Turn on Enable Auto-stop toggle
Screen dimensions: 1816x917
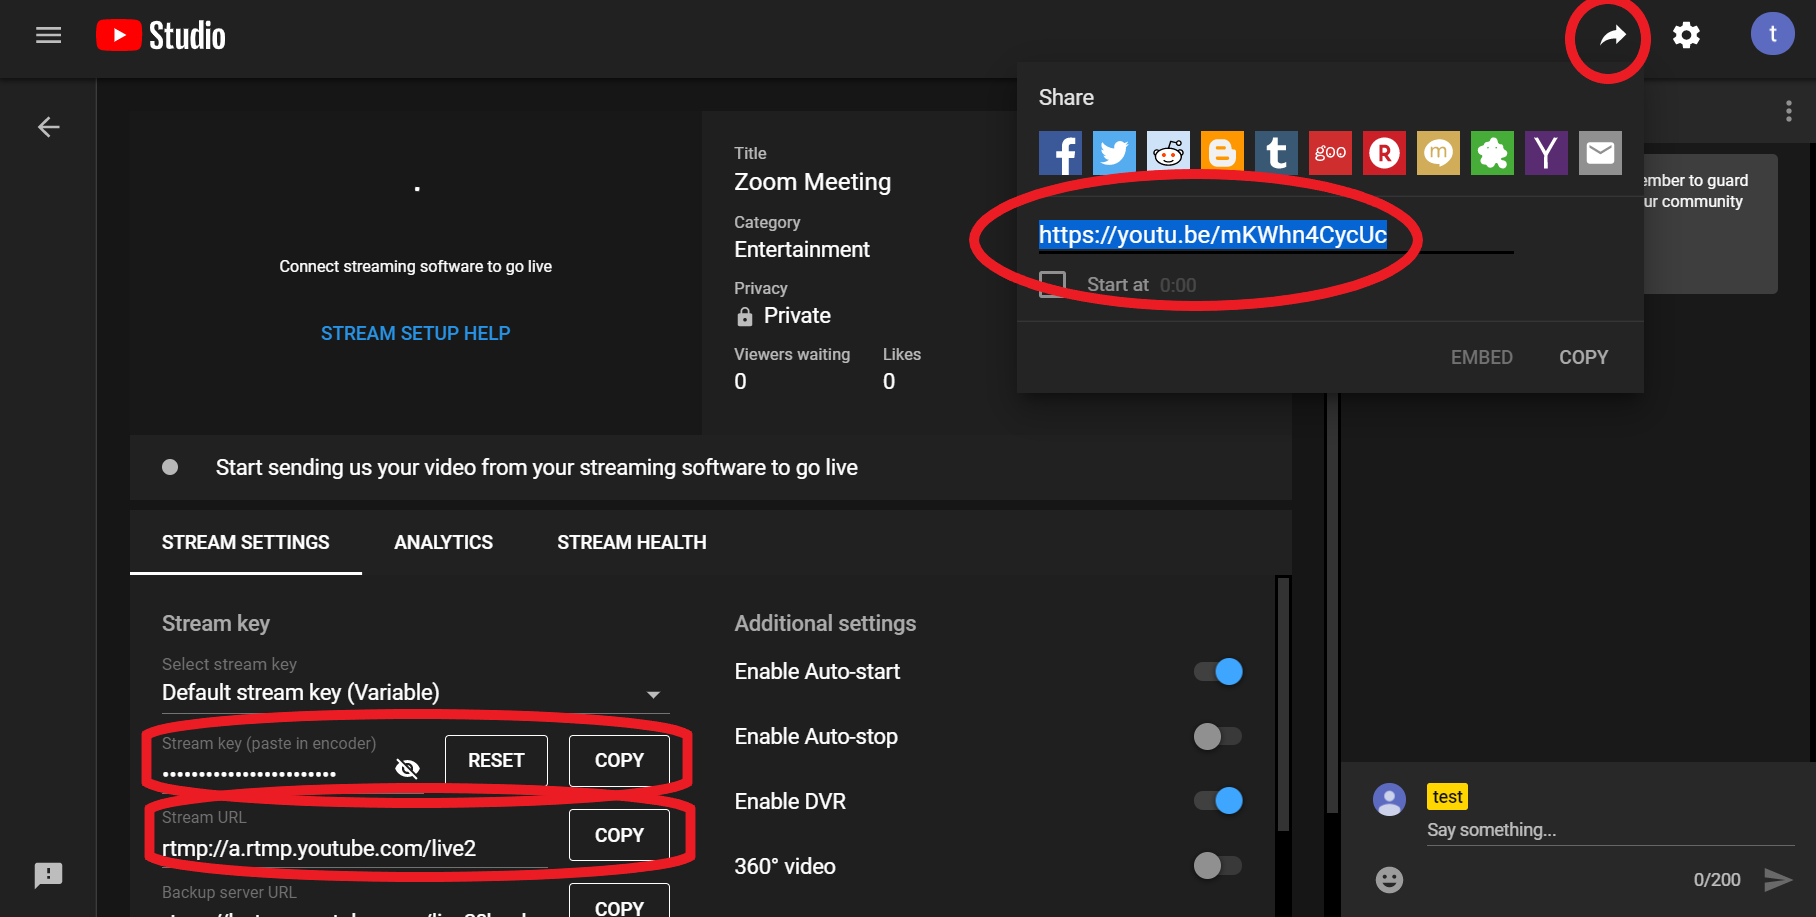click(1218, 736)
